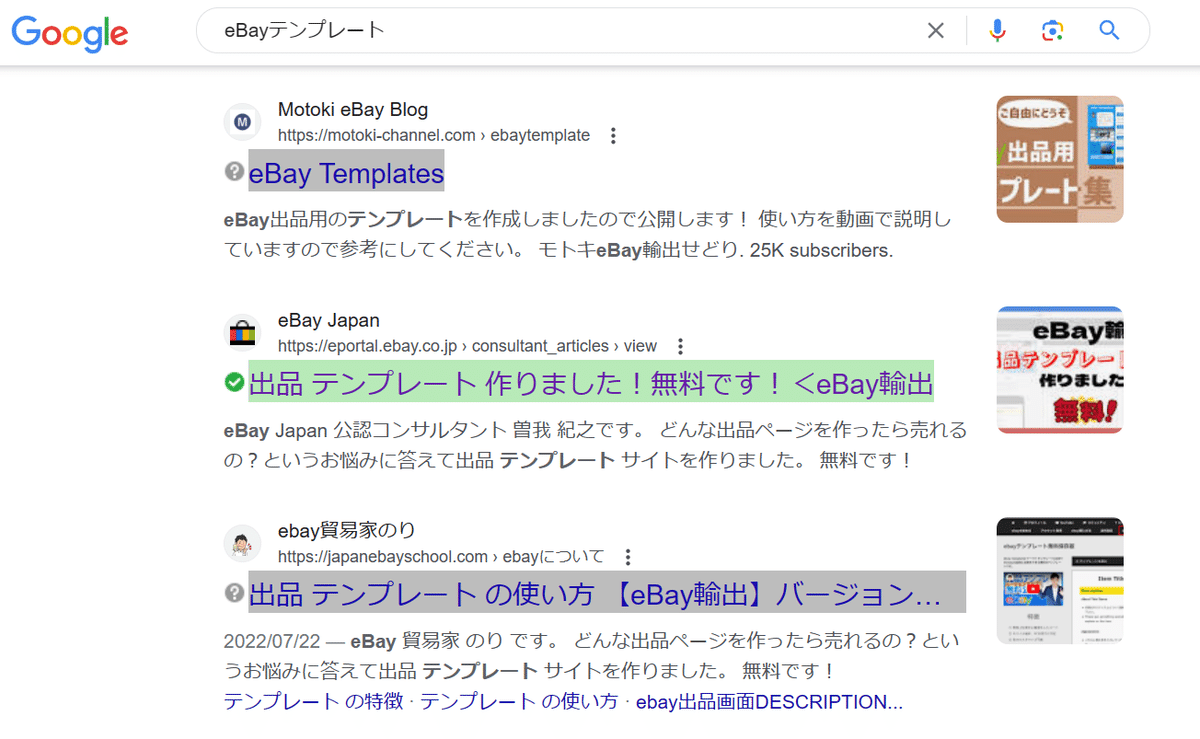Start voice search with the microphone icon

997,31
